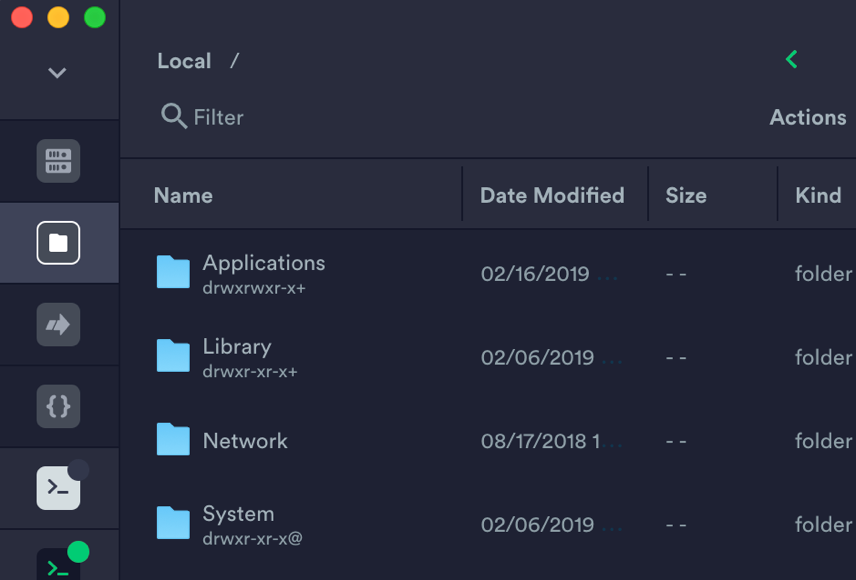The image size is (856, 580).
Task: Open the Network folder
Action: 245,440
